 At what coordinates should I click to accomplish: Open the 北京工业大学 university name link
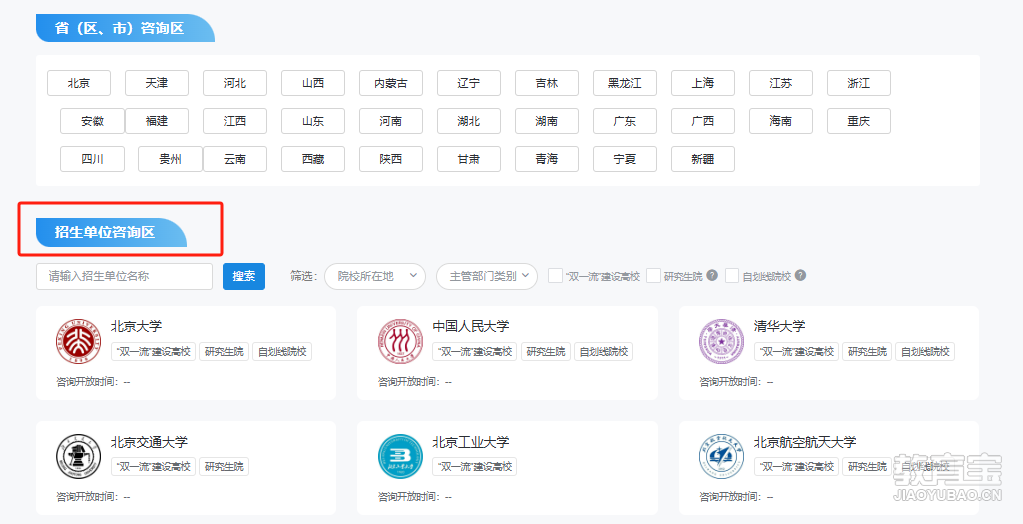(x=470, y=442)
